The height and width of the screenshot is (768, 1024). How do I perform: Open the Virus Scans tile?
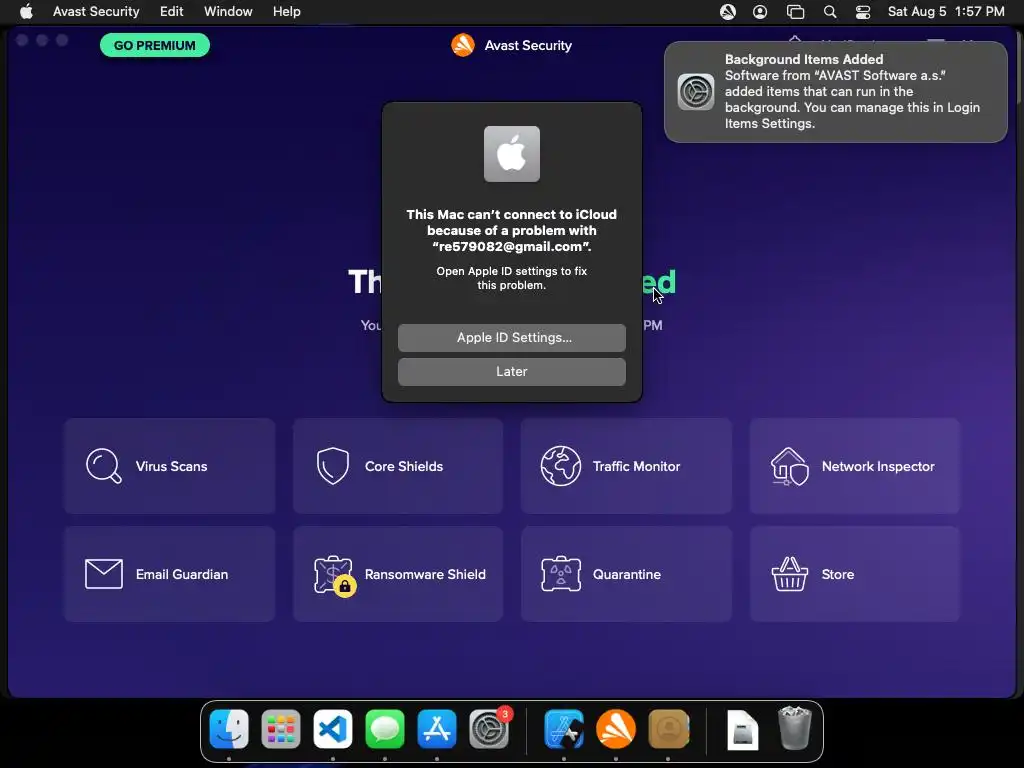click(x=169, y=466)
